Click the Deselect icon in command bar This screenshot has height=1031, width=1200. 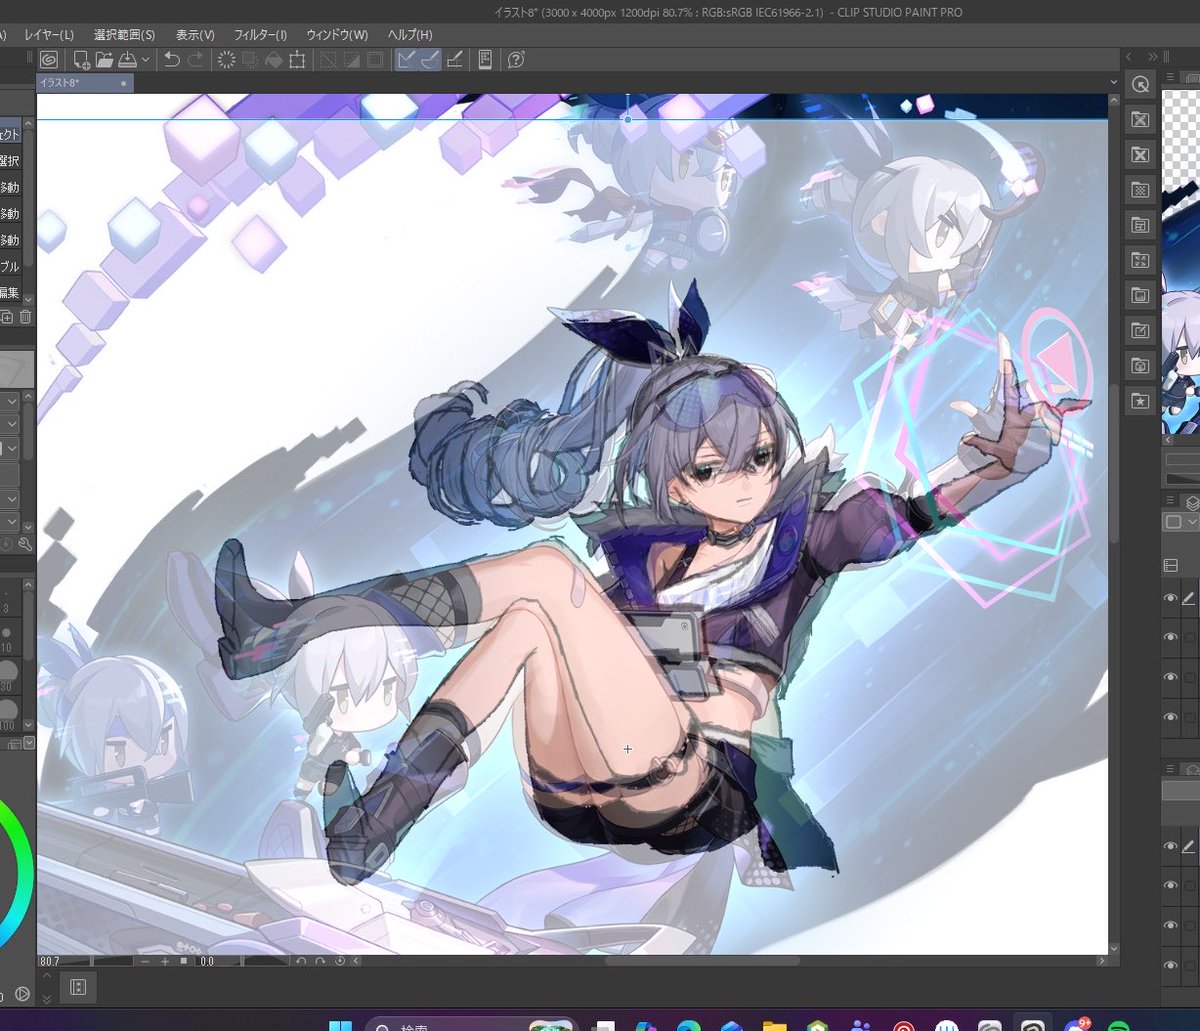[327, 60]
